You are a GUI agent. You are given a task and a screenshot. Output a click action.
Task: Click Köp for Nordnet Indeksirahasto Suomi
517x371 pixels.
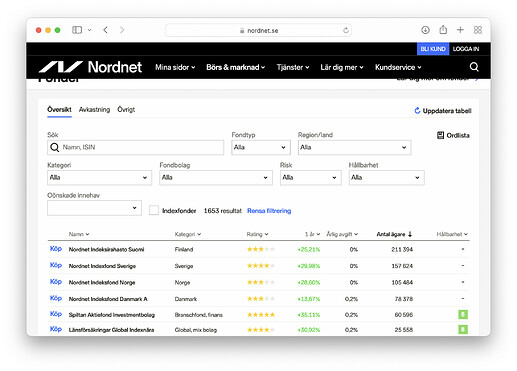(x=56, y=249)
